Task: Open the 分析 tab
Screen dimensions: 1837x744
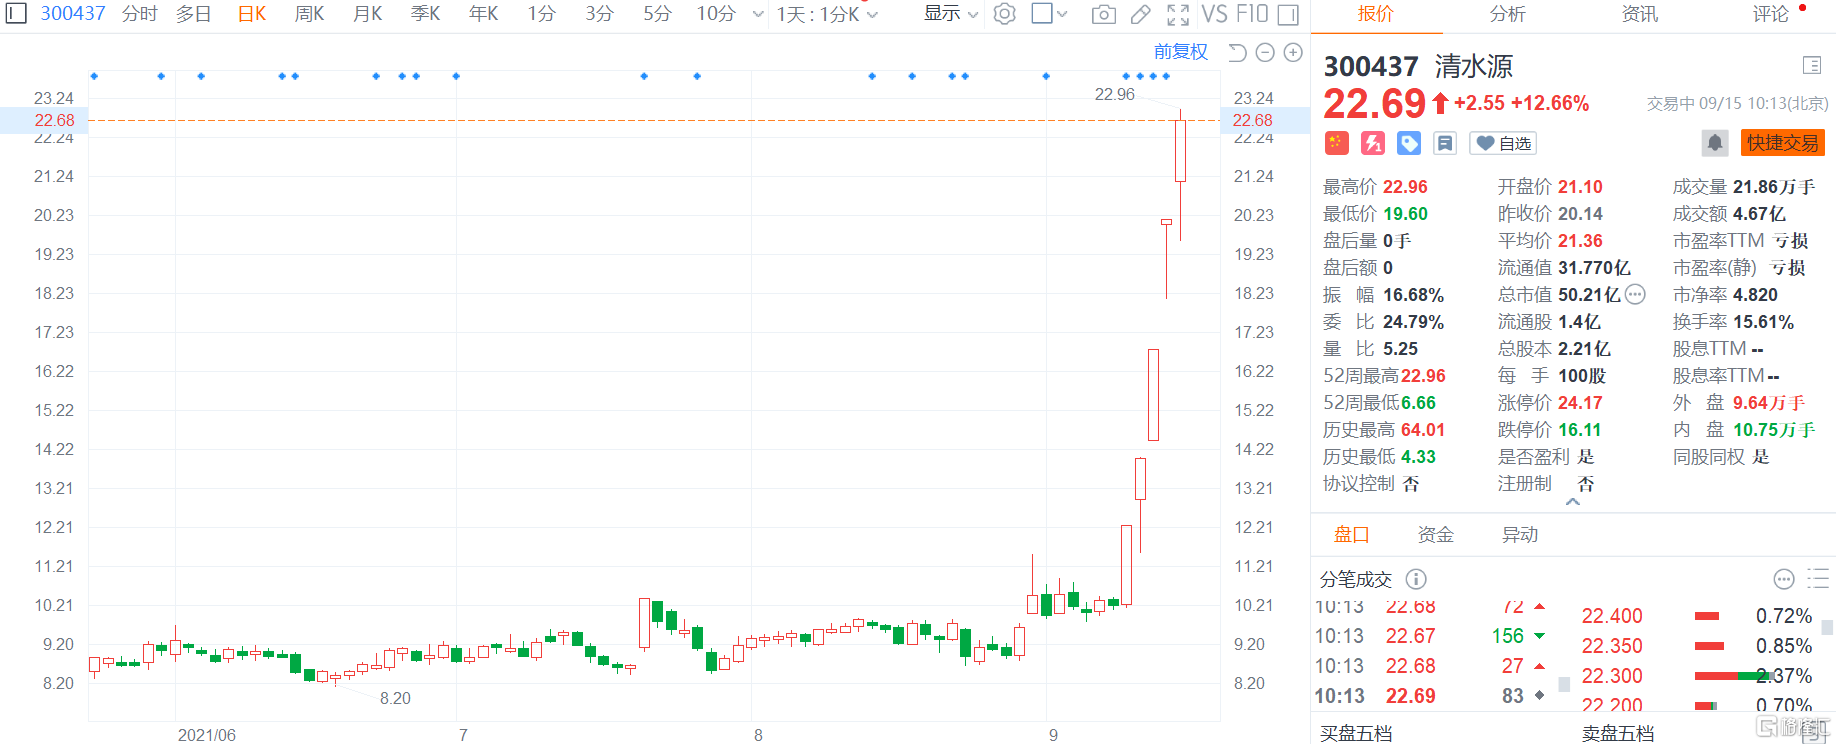Action: [x=1507, y=14]
